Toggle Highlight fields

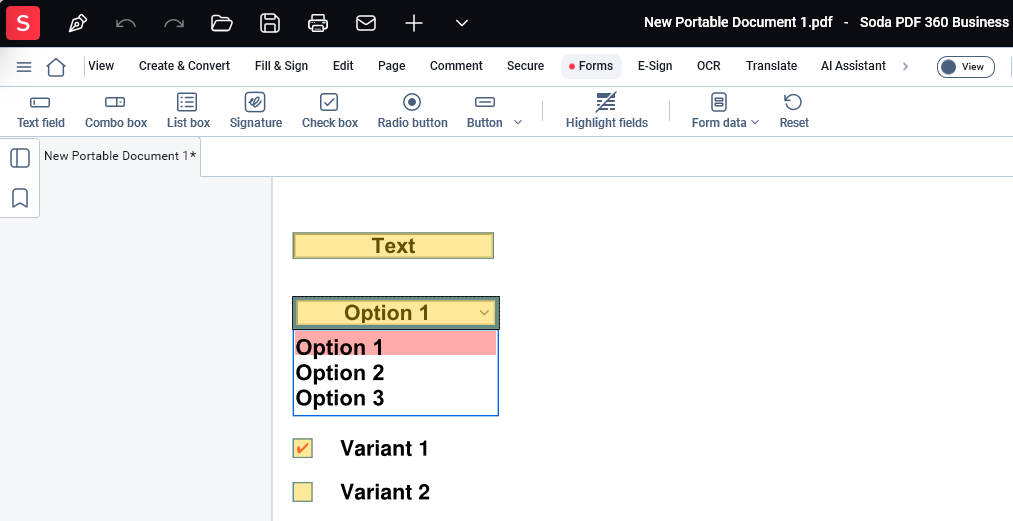[x=607, y=111]
